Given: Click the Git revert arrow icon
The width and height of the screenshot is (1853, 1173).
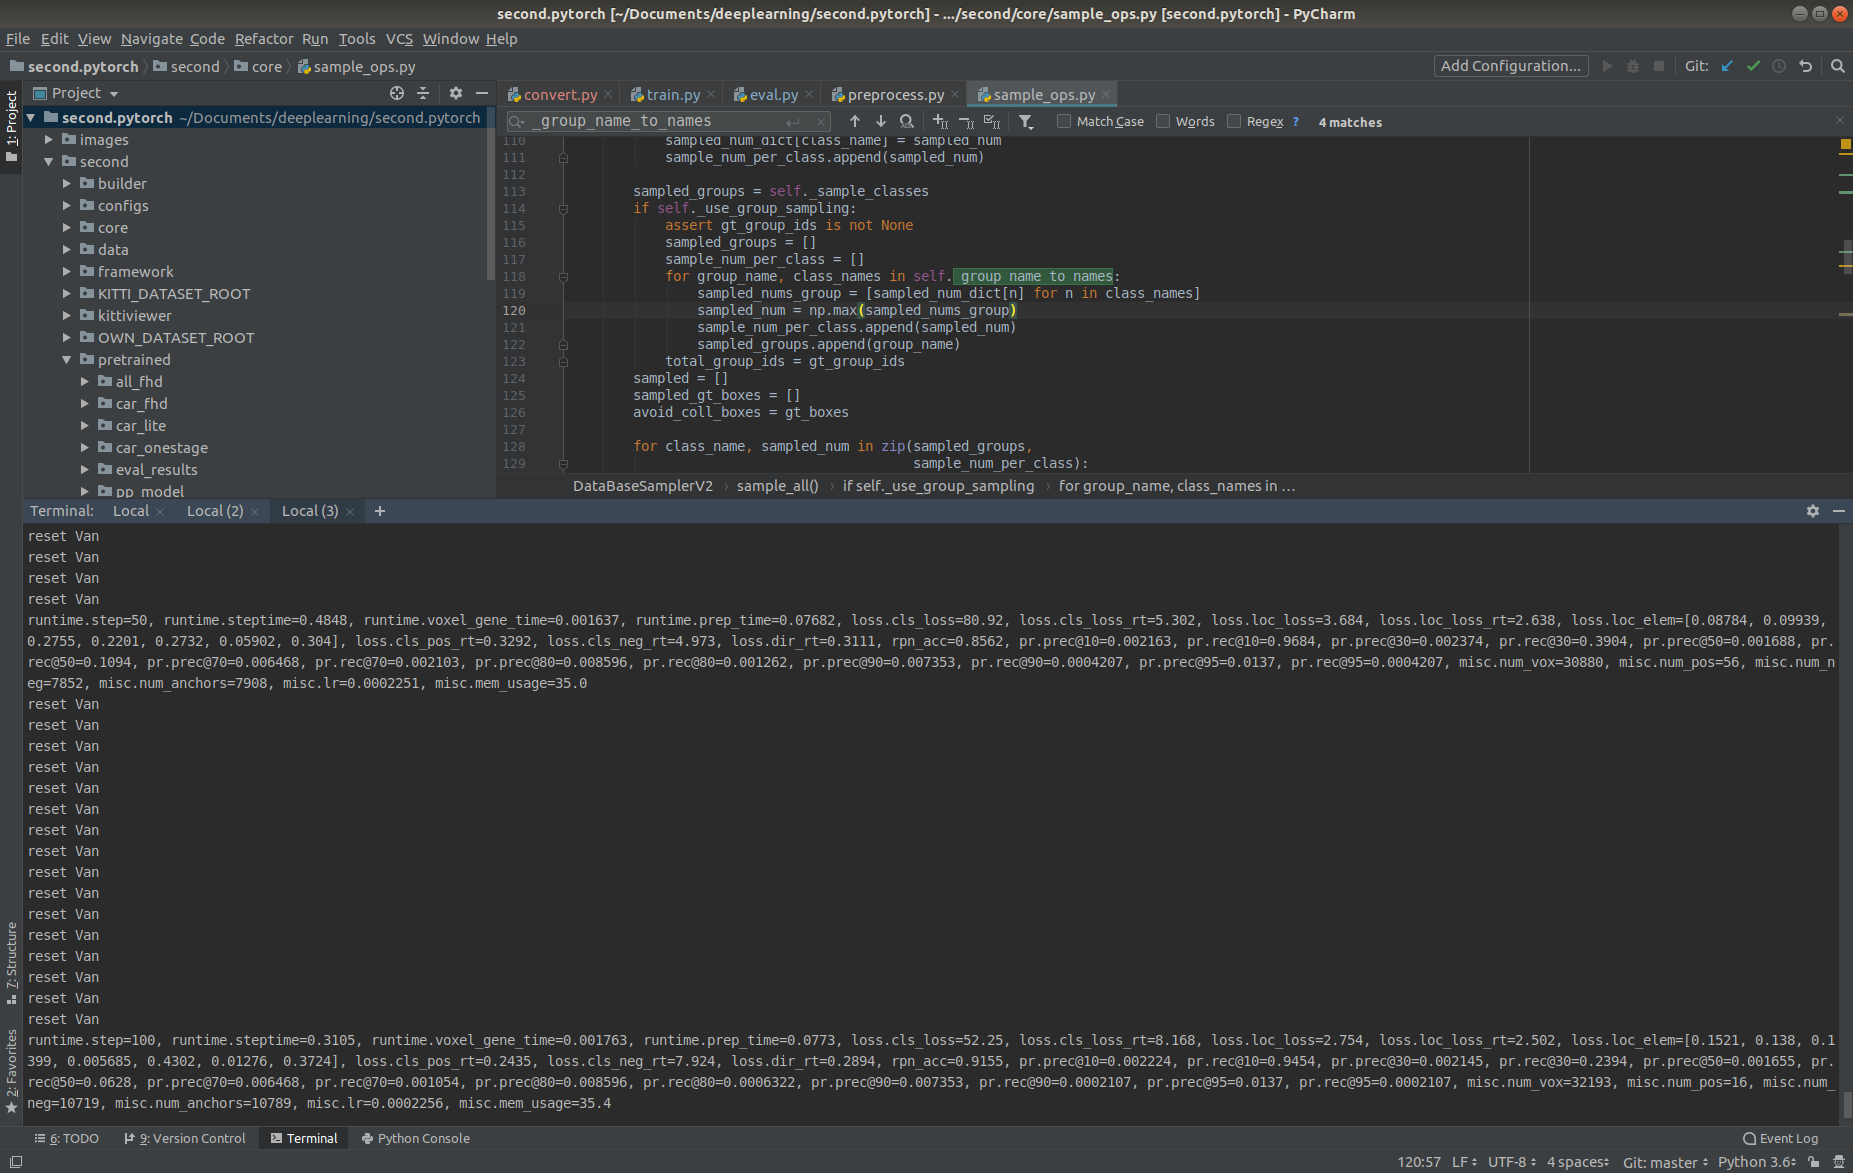Looking at the screenshot, I should 1805,66.
